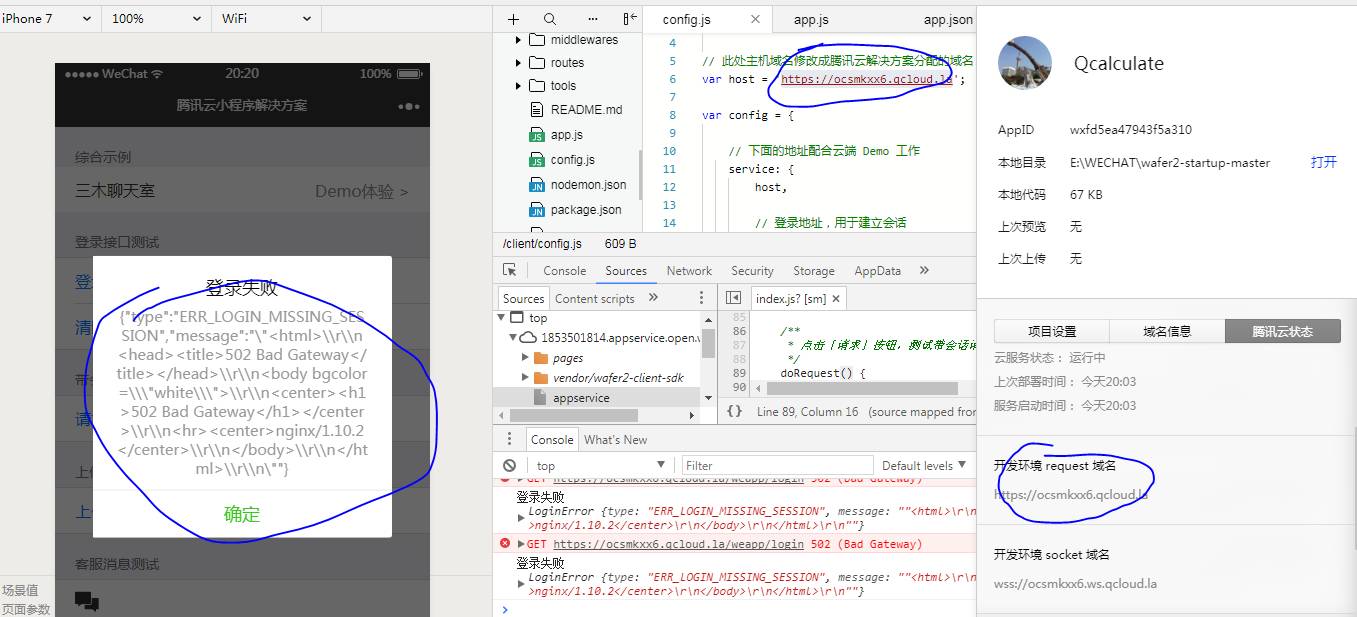Viewport: 1357px width, 617px height.
Task: Select the 域名信息 tab
Action: (x=1167, y=331)
